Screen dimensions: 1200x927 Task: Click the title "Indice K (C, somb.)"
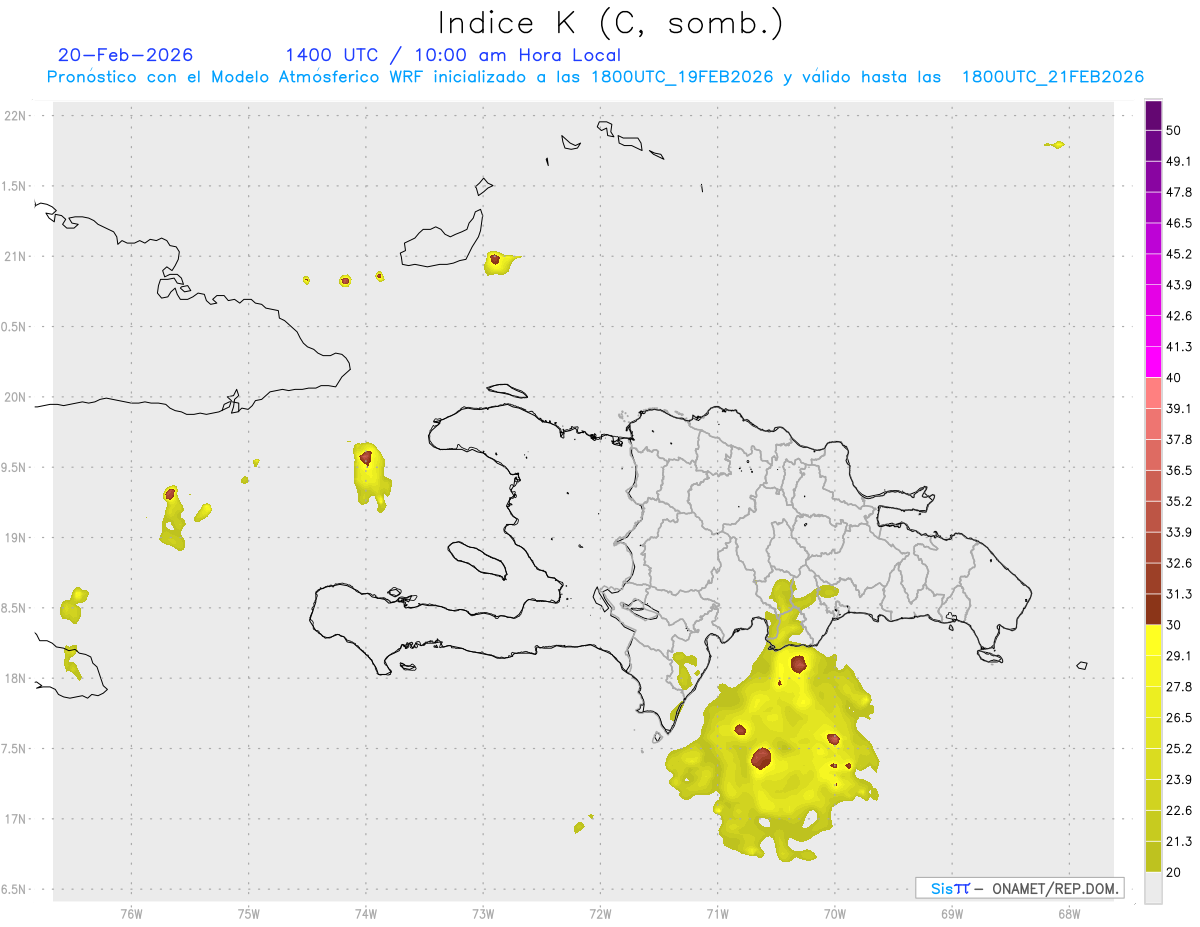click(610, 23)
